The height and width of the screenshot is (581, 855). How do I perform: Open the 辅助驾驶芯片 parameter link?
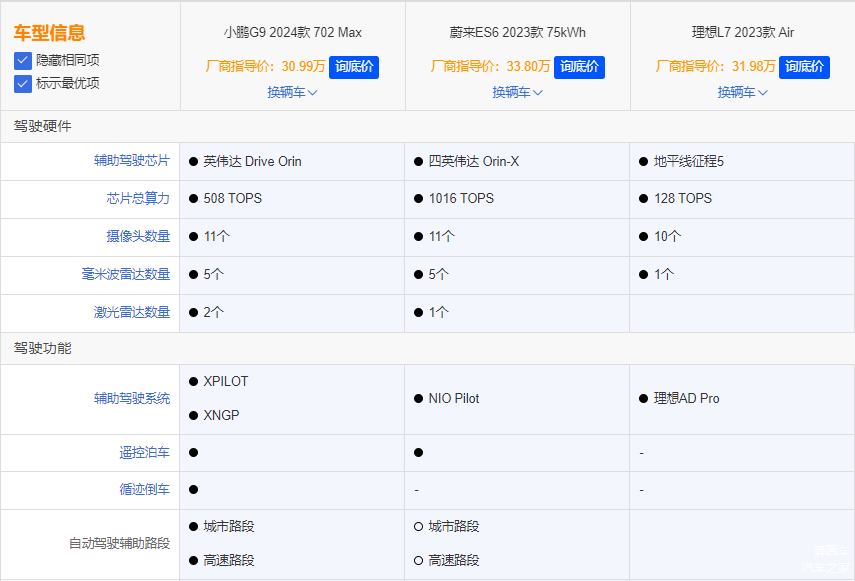[132, 161]
